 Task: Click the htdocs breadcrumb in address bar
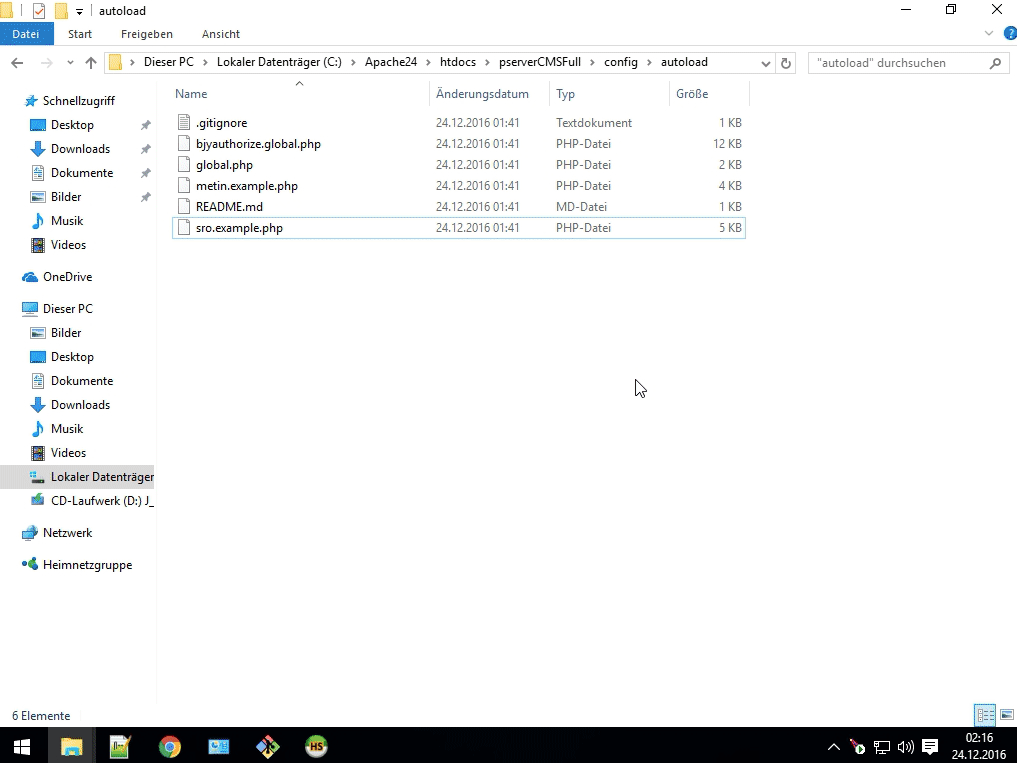coord(459,62)
